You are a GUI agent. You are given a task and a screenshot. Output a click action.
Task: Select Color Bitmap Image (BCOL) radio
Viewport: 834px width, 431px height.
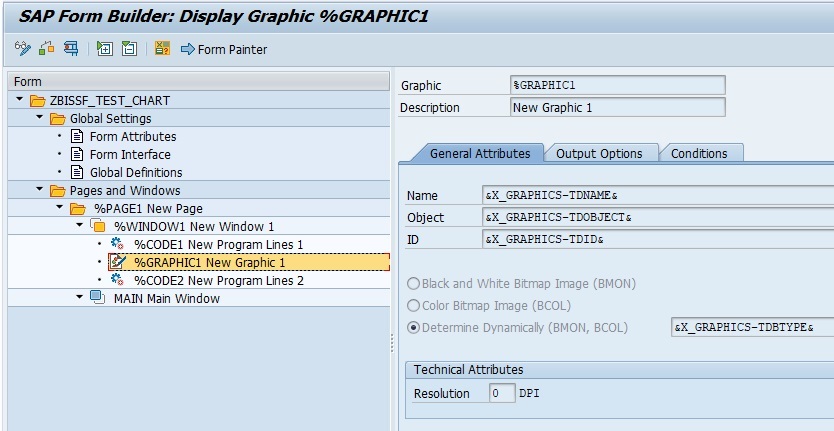pyautogui.click(x=413, y=305)
